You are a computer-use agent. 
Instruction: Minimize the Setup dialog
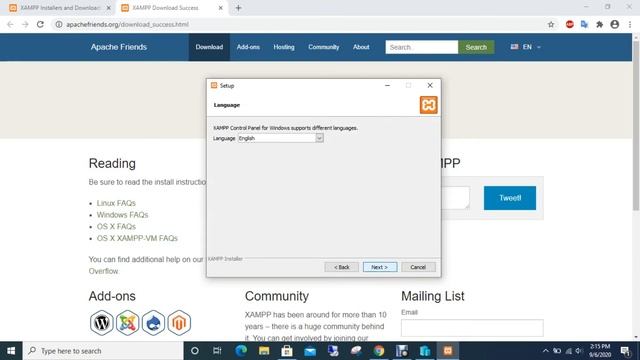click(x=387, y=85)
